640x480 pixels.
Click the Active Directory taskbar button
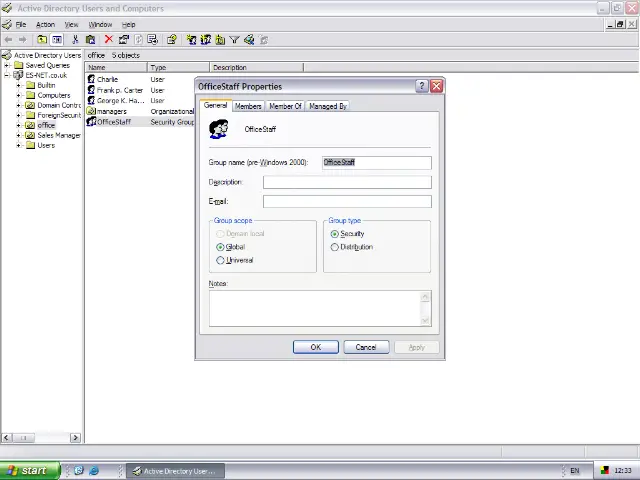tap(176, 471)
